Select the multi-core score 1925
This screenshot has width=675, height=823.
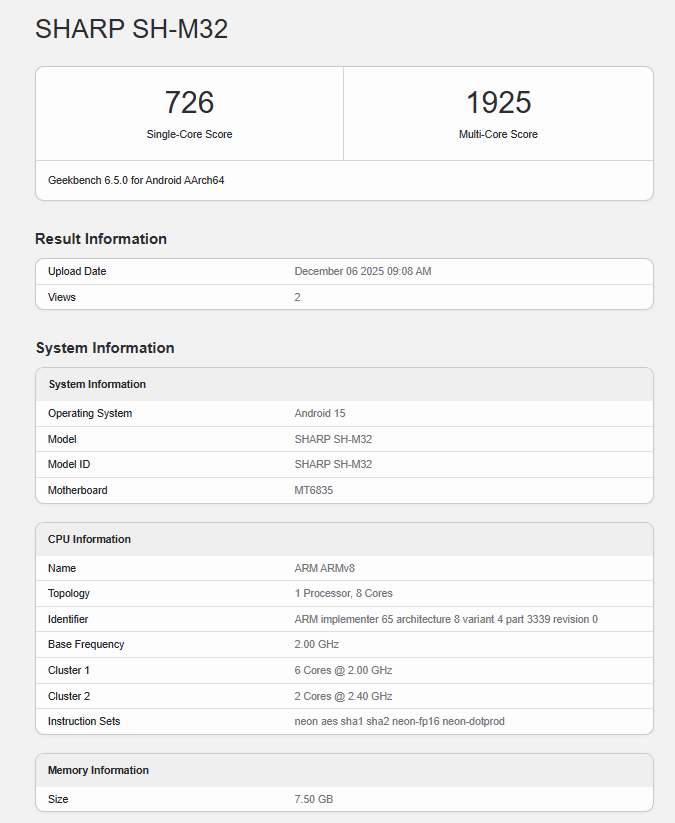(x=498, y=102)
